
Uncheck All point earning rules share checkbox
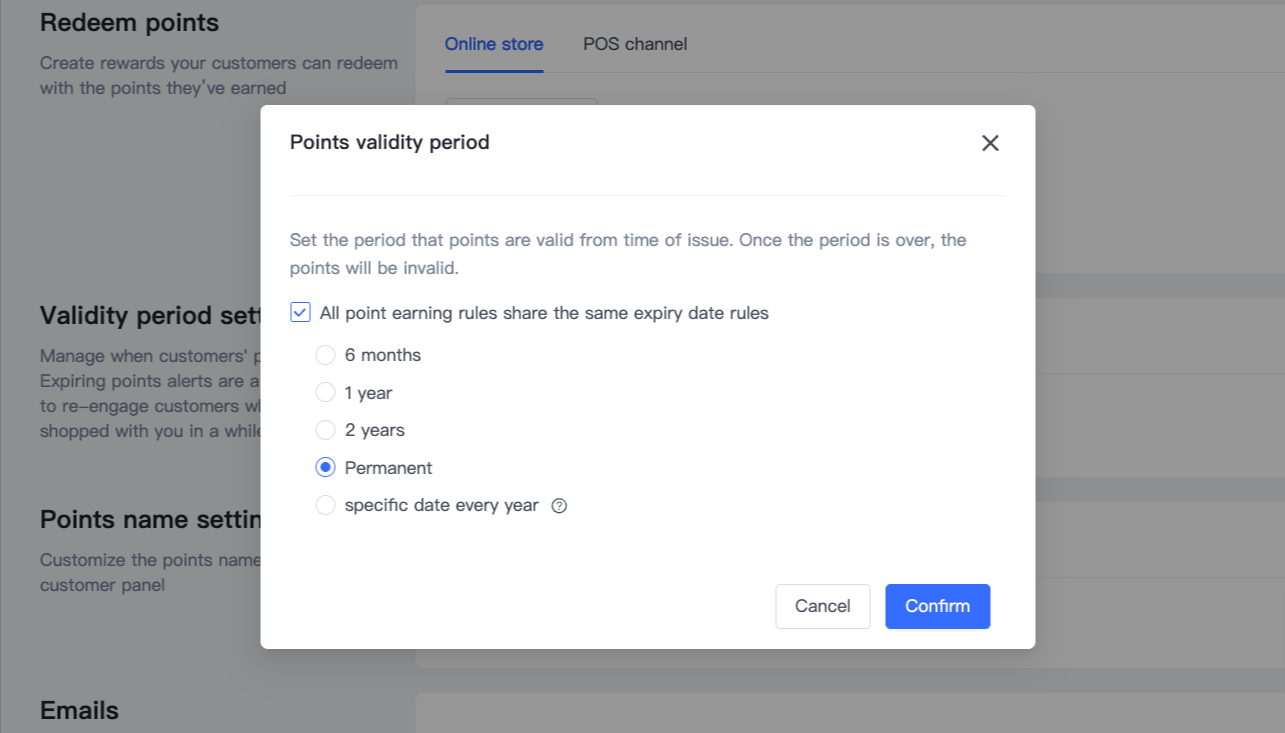pos(300,313)
